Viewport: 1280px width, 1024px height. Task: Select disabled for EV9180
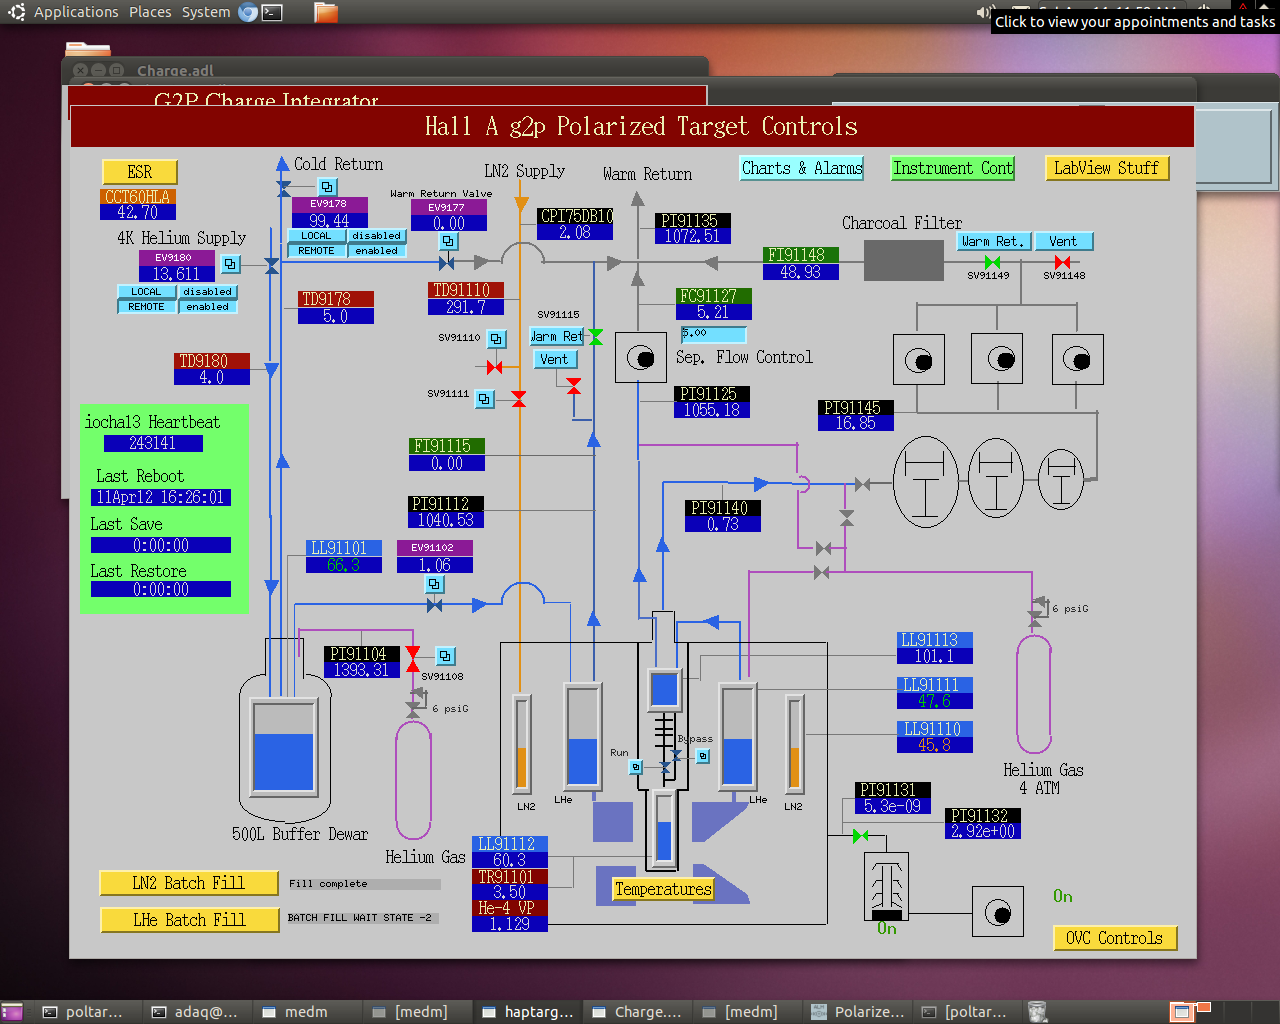tap(208, 292)
